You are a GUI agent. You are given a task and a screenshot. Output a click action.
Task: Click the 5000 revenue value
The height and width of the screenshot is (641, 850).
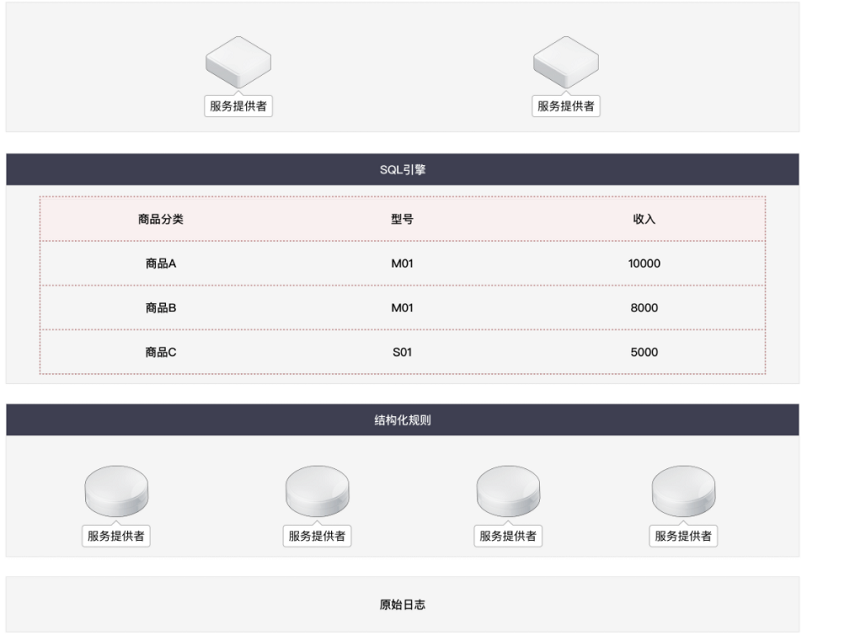(x=644, y=352)
